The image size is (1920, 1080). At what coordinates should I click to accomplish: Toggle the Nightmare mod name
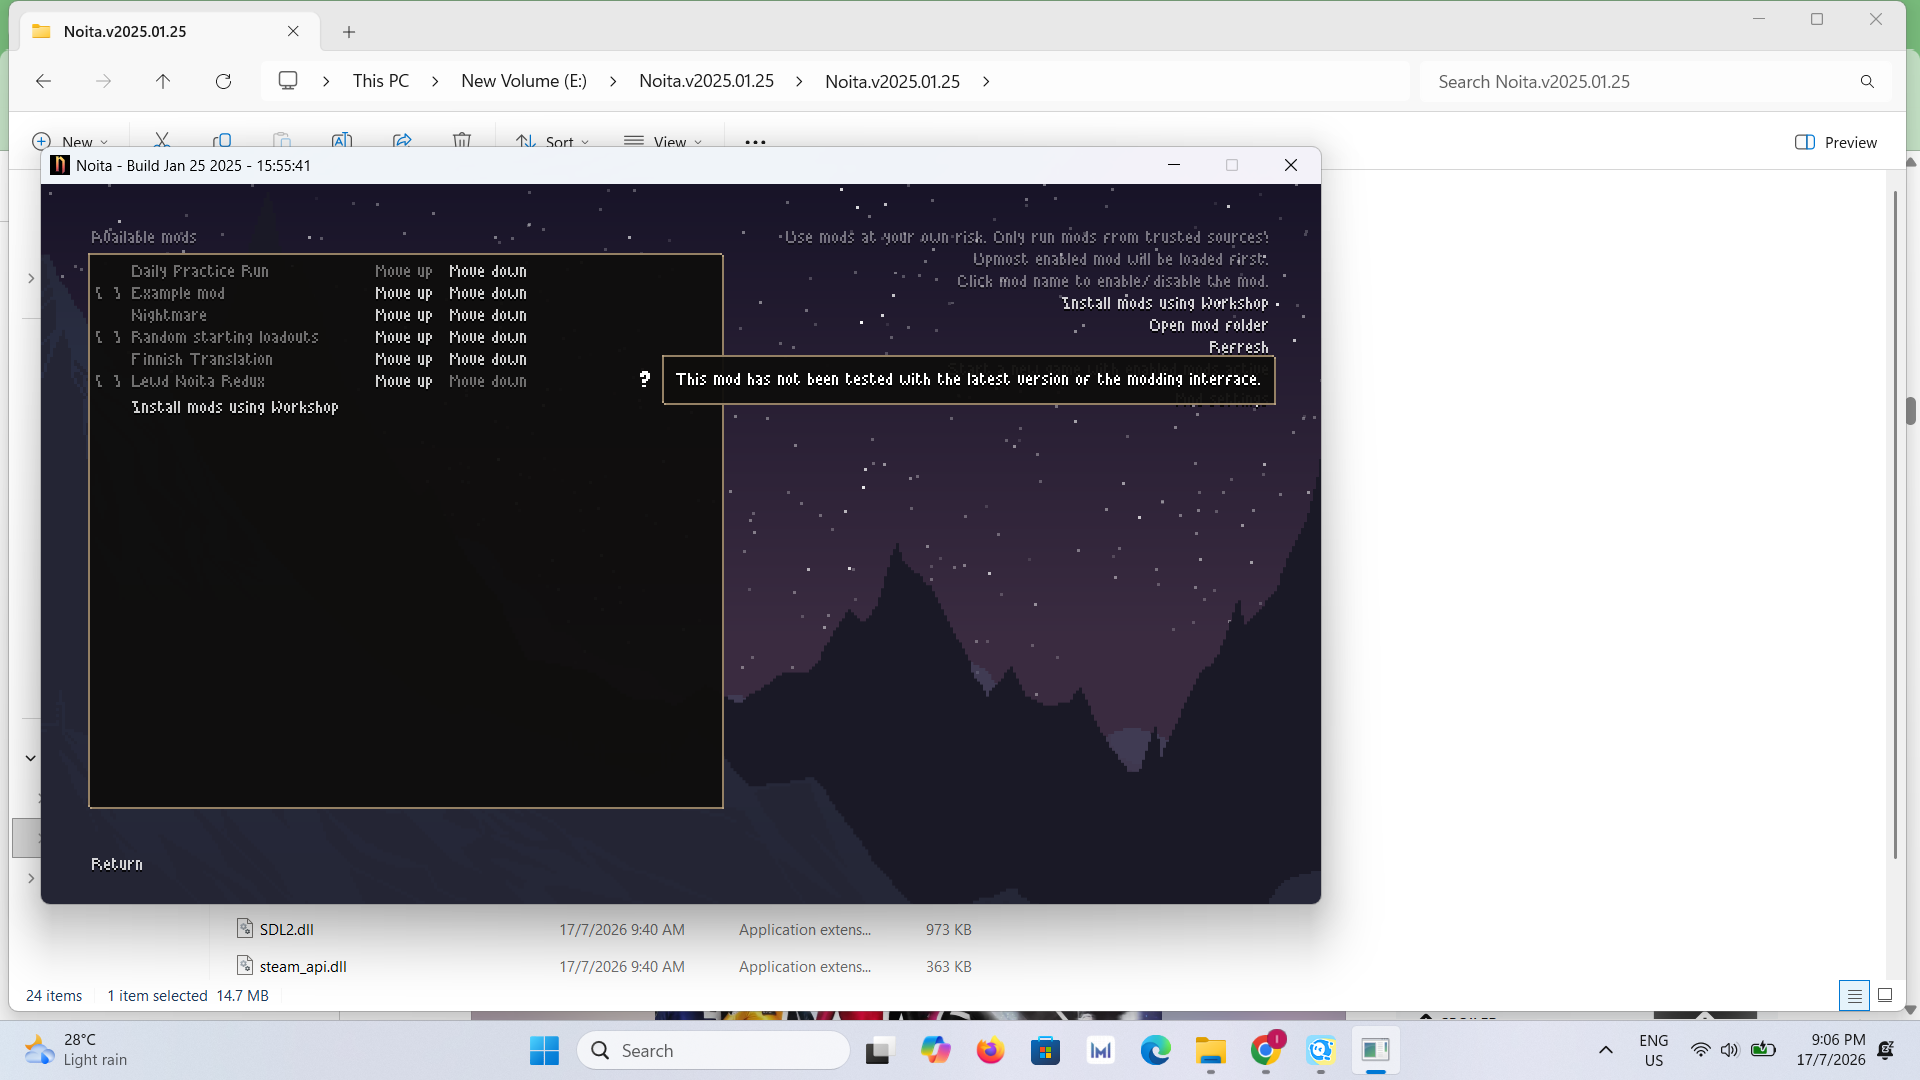[x=169, y=315]
